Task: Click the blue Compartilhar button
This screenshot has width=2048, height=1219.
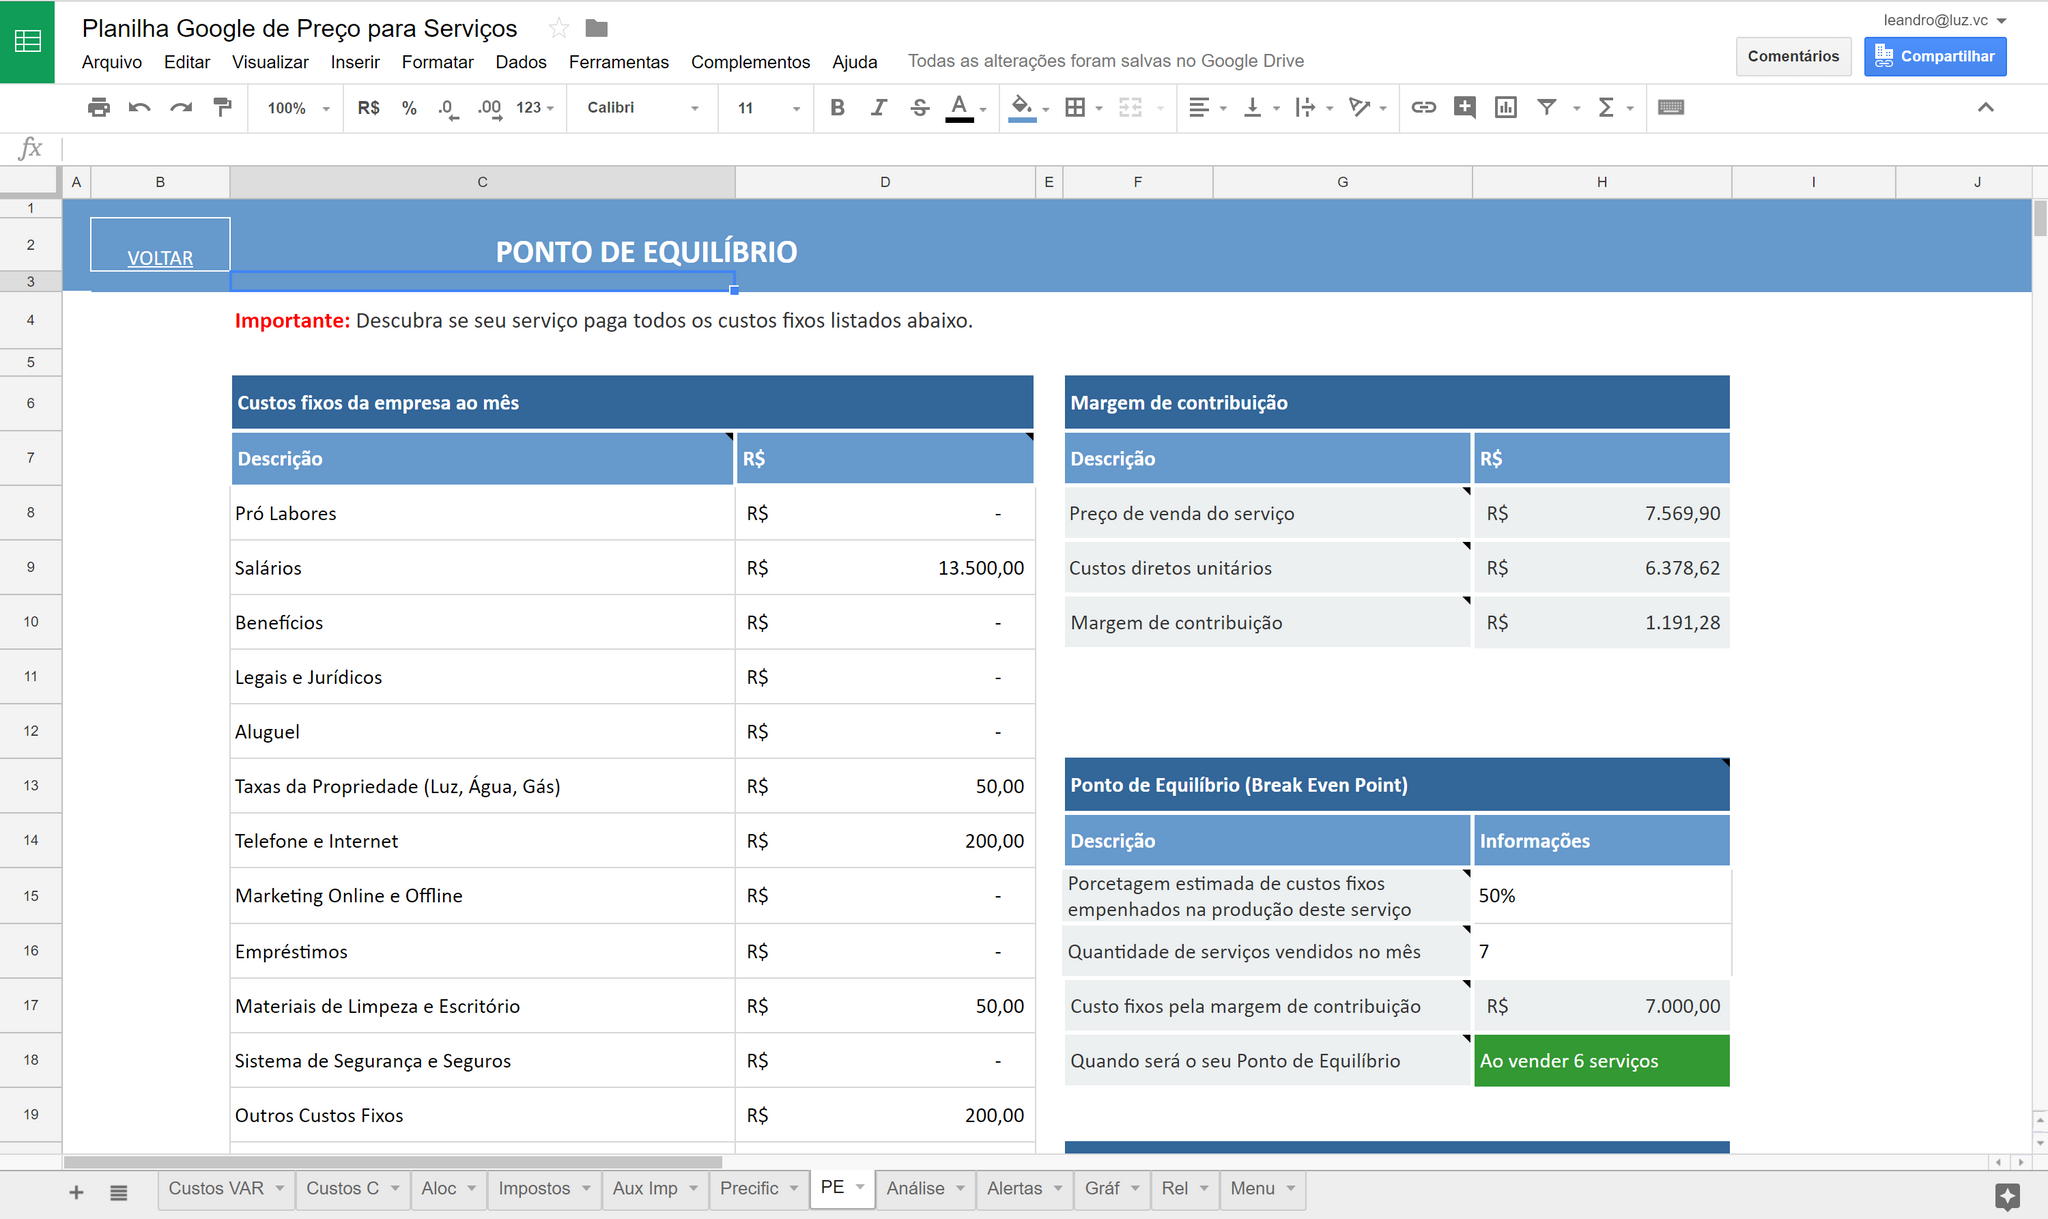Action: 1935,56
